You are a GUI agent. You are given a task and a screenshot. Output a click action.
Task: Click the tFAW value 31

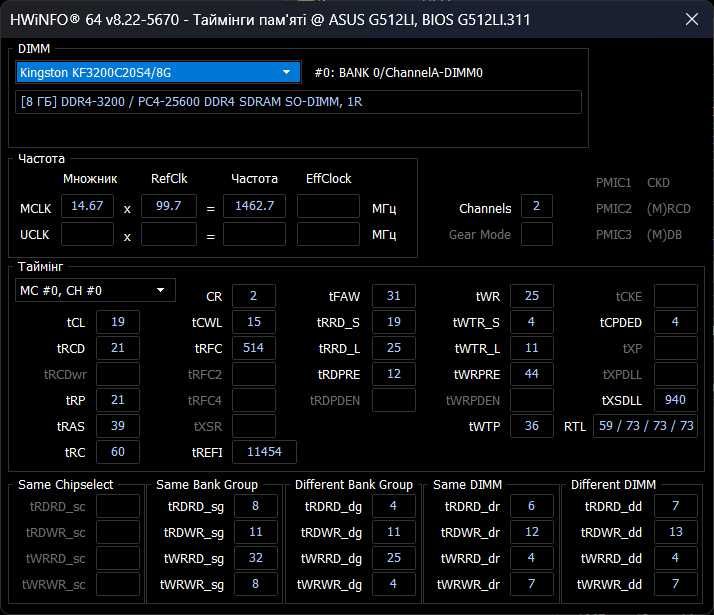coord(394,296)
